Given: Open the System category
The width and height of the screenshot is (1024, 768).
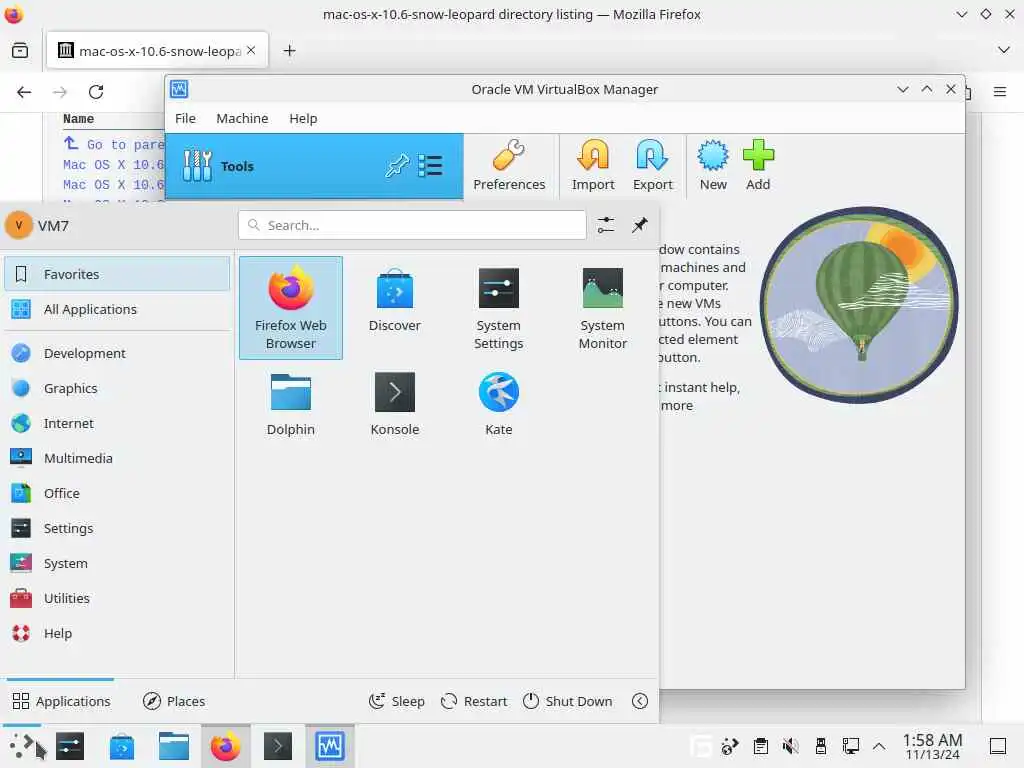Looking at the screenshot, I should (118, 563).
